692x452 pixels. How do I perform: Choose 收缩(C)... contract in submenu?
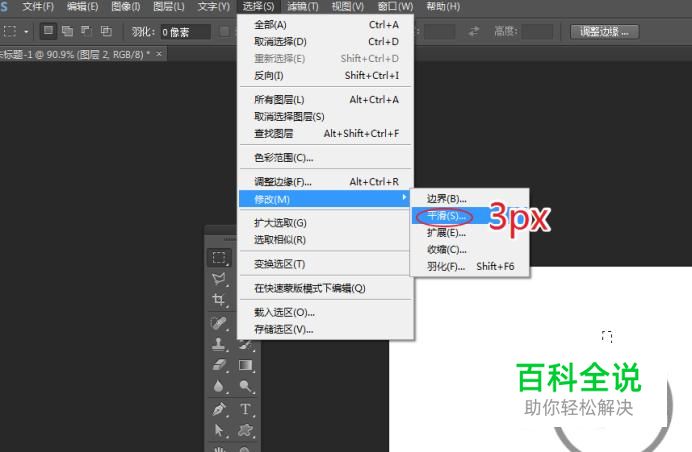470,249
